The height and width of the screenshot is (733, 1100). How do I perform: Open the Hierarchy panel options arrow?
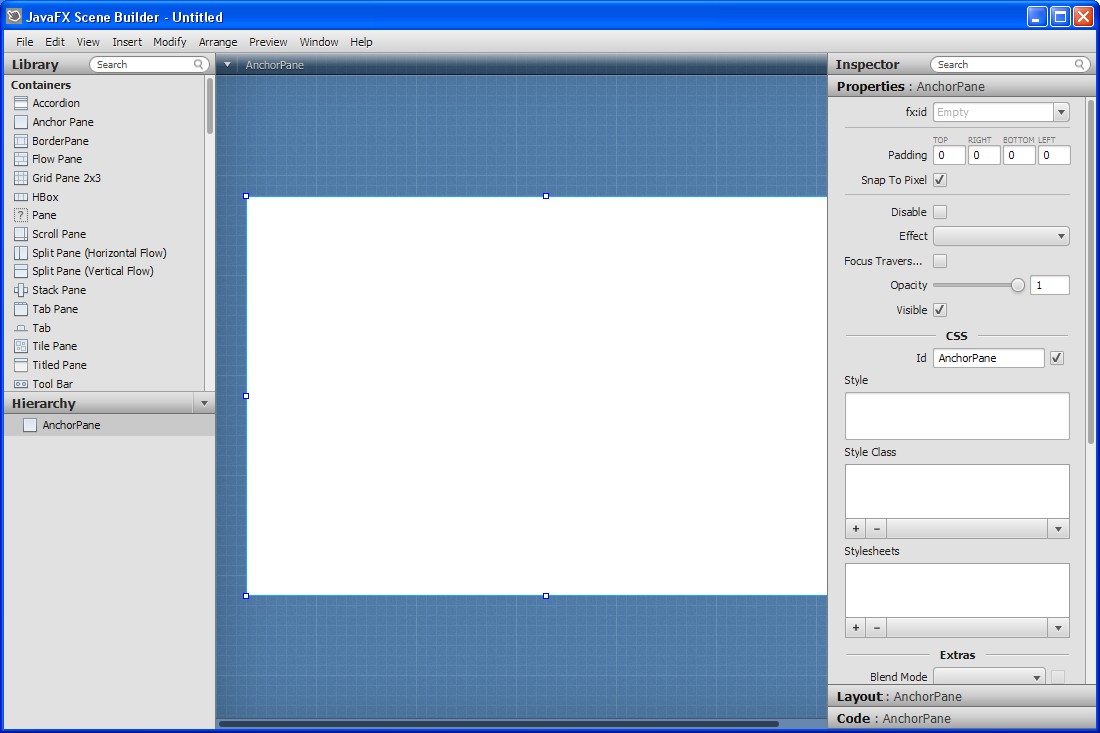(204, 403)
